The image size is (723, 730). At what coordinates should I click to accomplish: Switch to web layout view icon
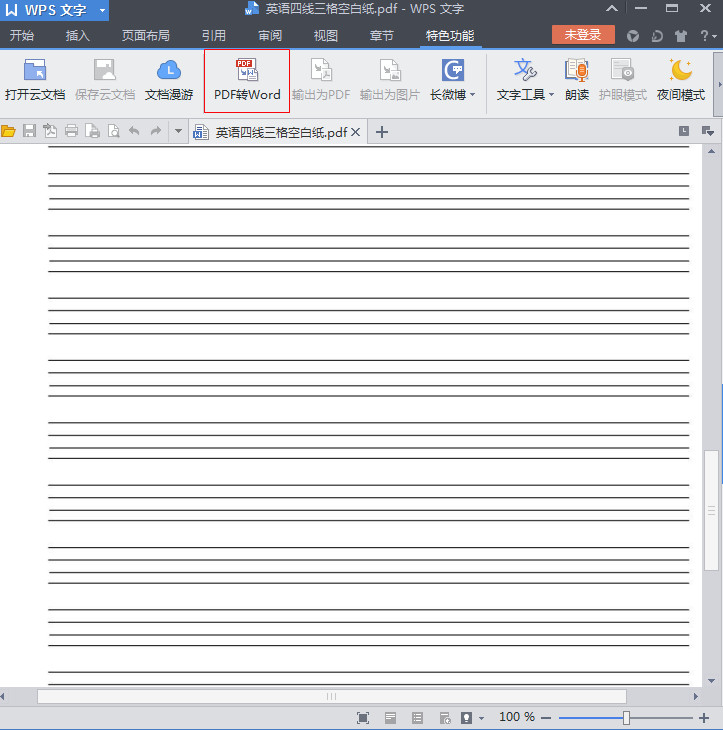(445, 718)
